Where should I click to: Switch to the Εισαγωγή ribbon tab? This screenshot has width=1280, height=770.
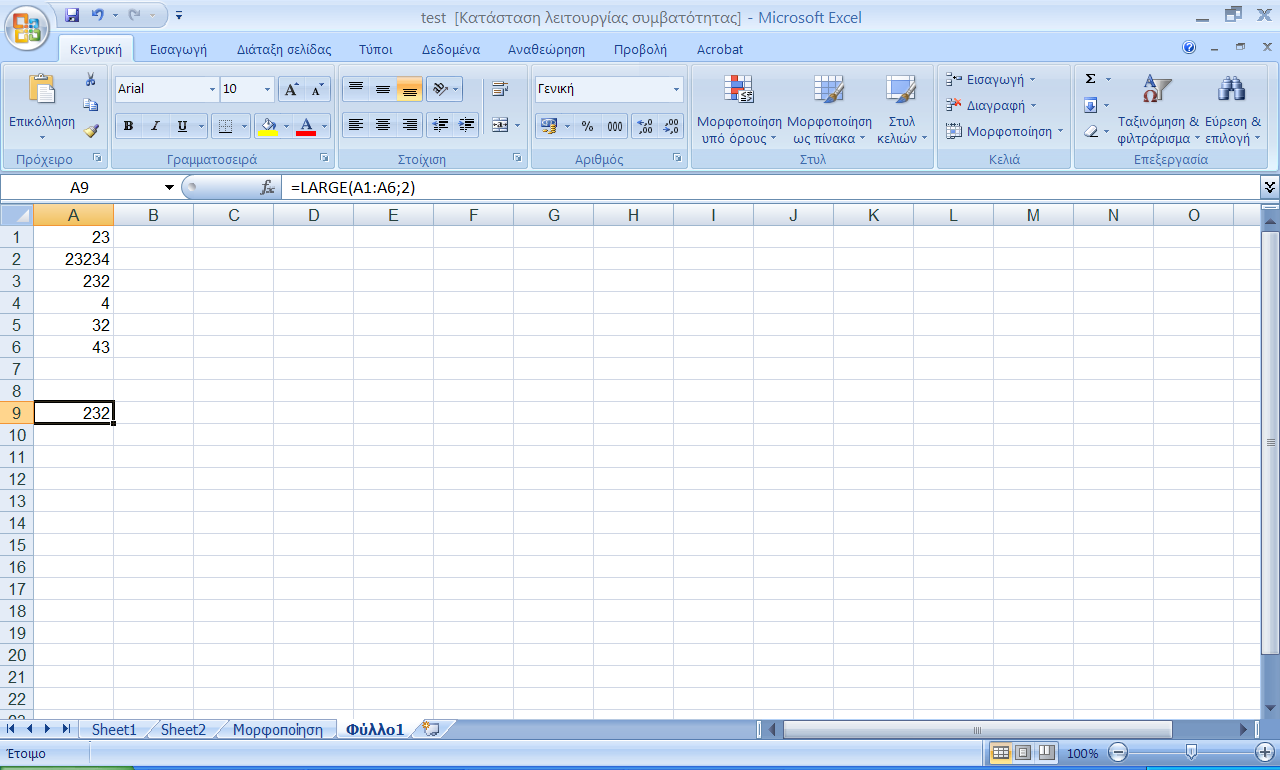point(178,49)
